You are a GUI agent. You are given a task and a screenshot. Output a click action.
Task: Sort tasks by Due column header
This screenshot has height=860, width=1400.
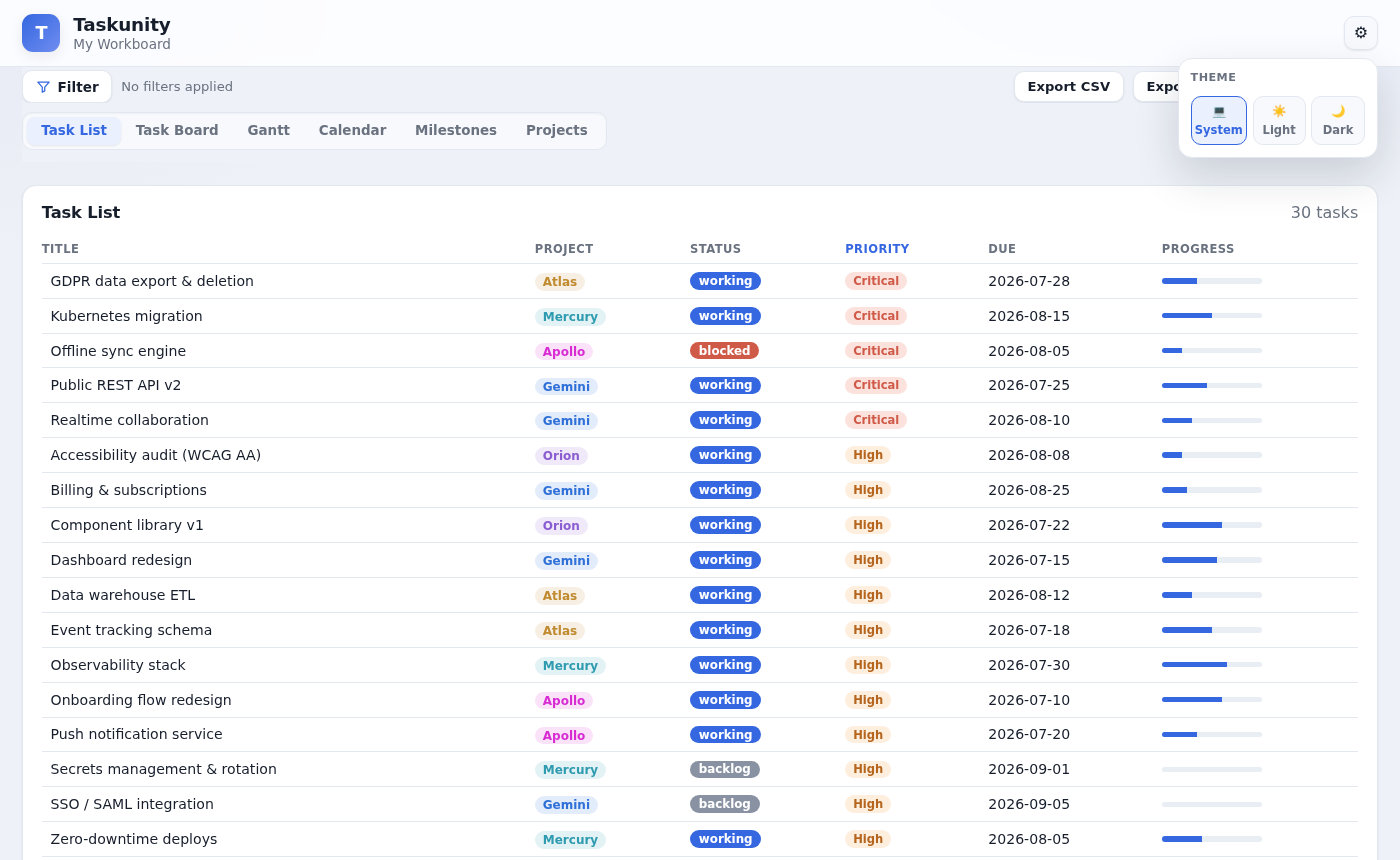click(x=1002, y=249)
